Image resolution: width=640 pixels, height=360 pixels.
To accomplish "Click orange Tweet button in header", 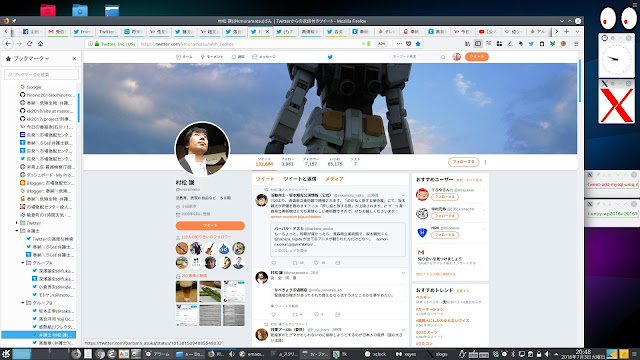I will point(476,57).
